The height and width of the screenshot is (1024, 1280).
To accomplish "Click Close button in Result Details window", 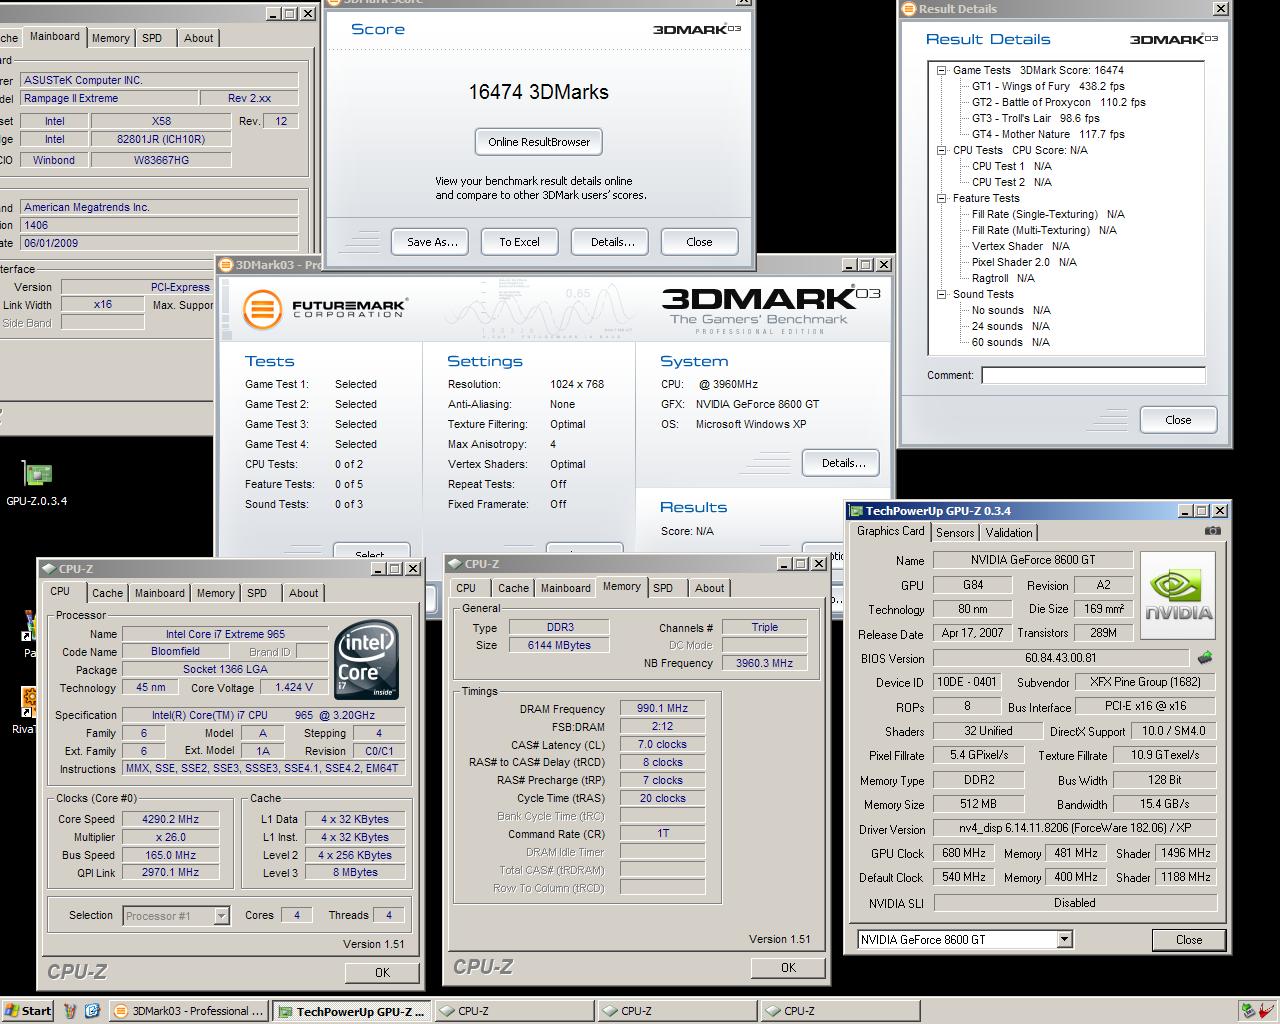I will [x=1178, y=420].
